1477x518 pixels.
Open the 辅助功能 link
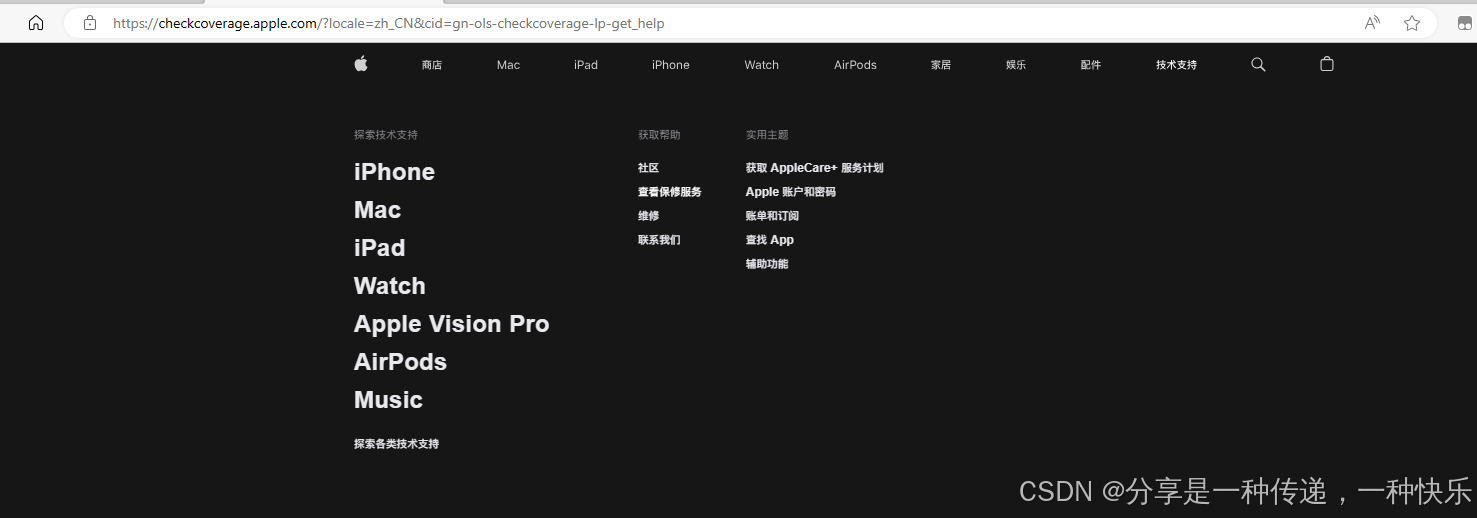(766, 264)
